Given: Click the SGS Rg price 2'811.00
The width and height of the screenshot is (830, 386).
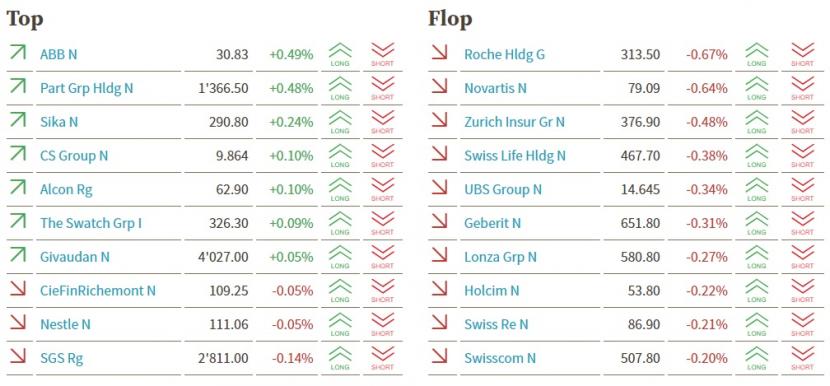Looking at the screenshot, I should (223, 358).
